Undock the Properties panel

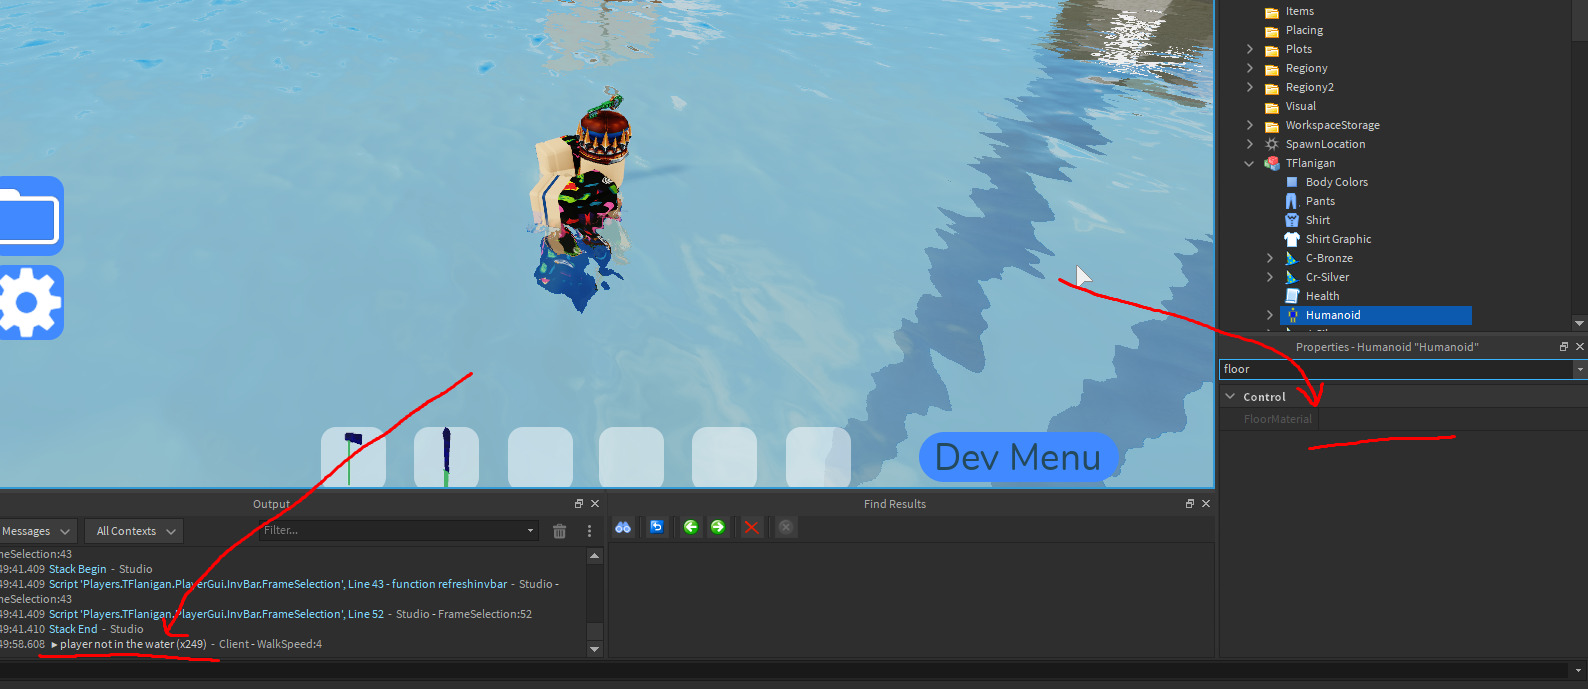pos(1564,346)
